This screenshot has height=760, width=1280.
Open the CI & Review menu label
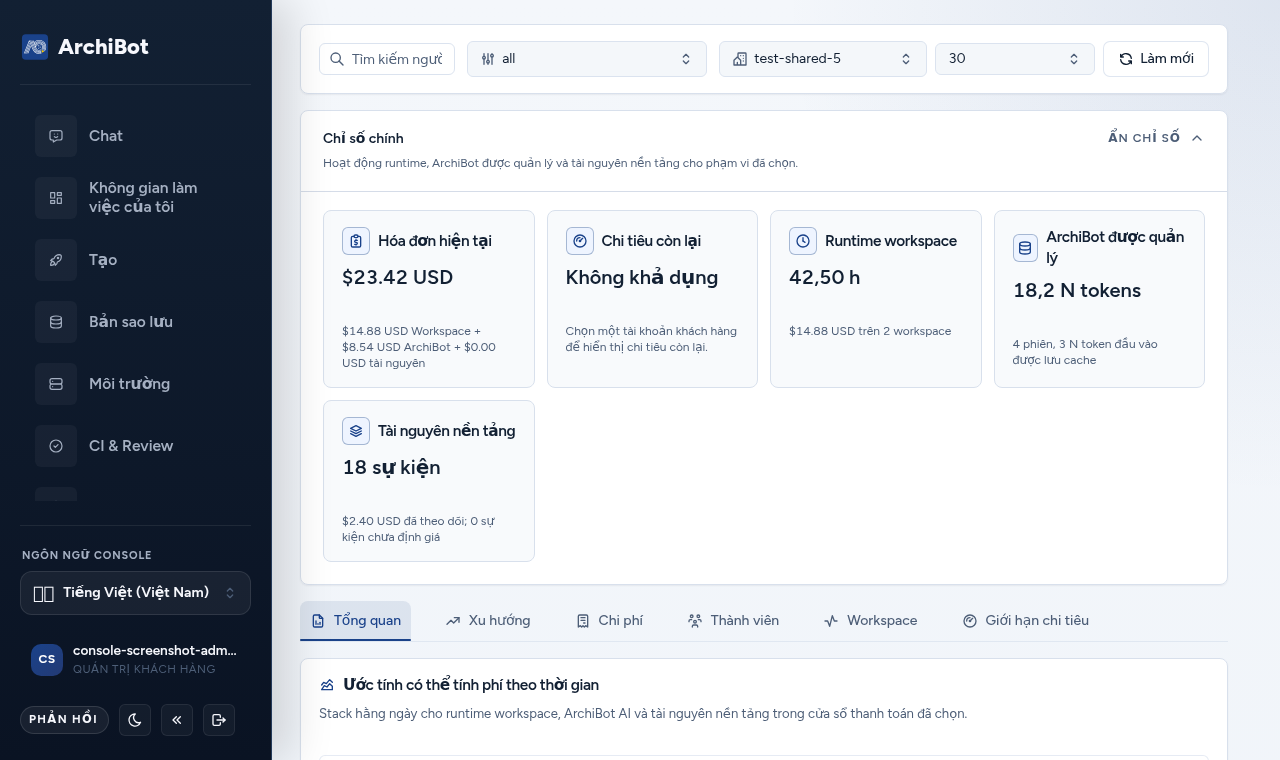point(131,446)
